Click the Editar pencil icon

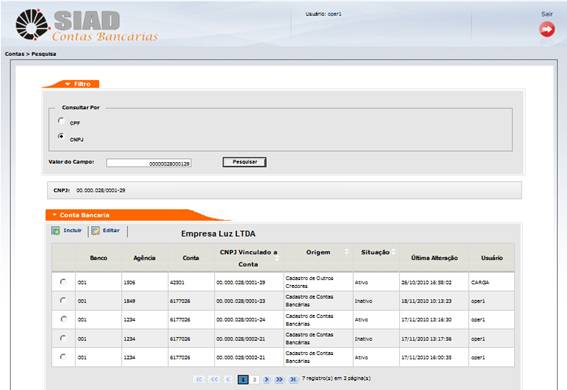pyautogui.click(x=95, y=231)
